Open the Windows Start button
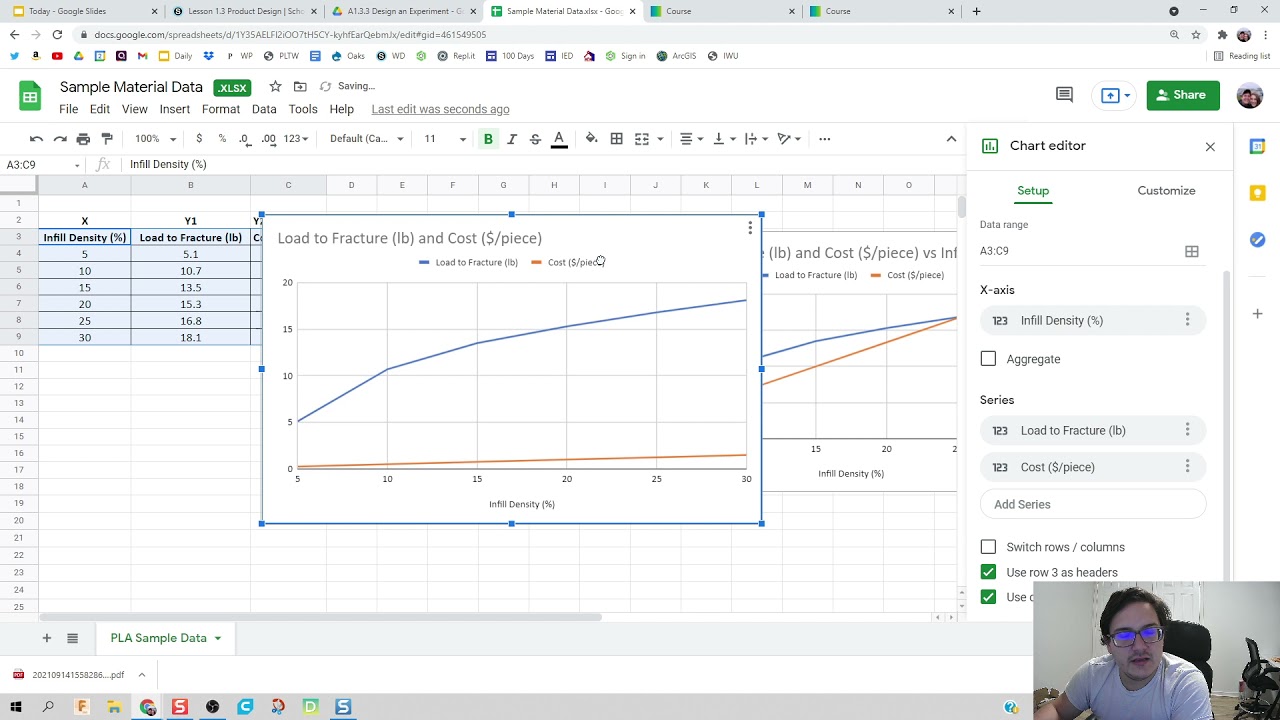This screenshot has width=1280, height=720. [x=16, y=707]
